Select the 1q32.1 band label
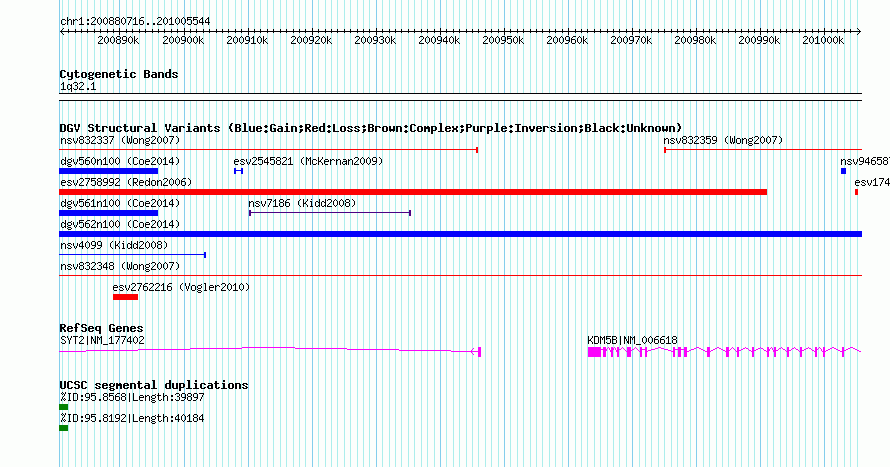Image resolution: width=890 pixels, height=467 pixels. (78, 87)
